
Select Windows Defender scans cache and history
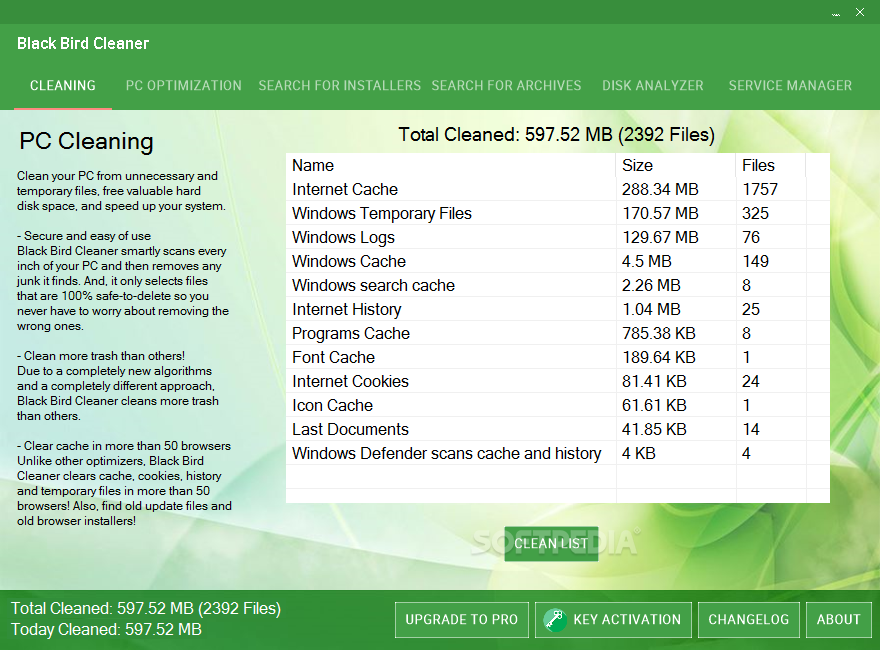pyautogui.click(x=558, y=453)
